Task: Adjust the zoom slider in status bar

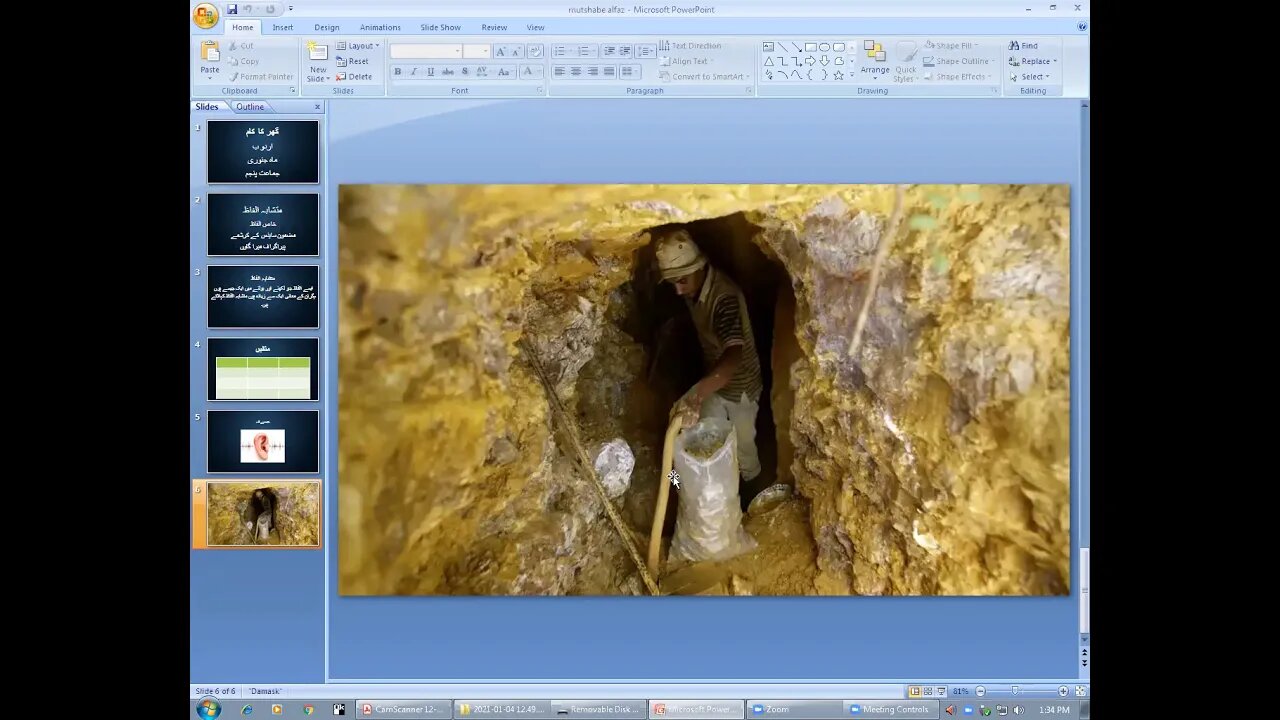Action: pos(1016,691)
